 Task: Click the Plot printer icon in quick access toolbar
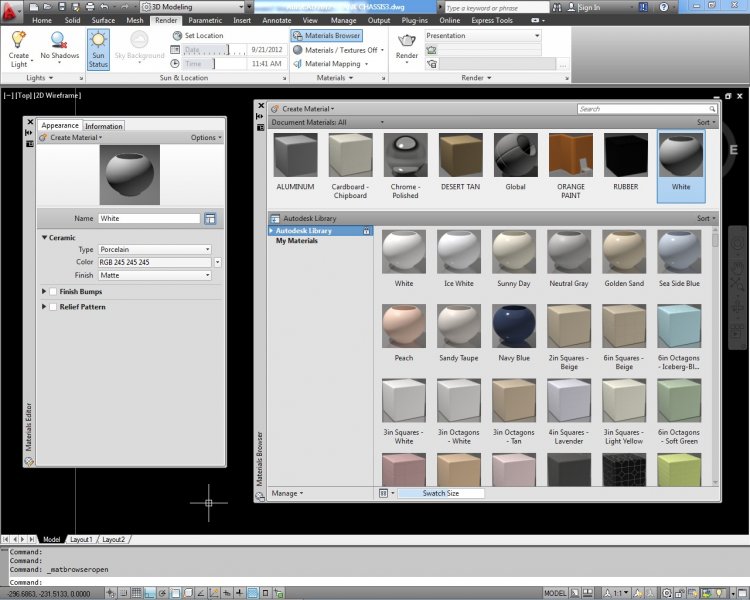90,7
